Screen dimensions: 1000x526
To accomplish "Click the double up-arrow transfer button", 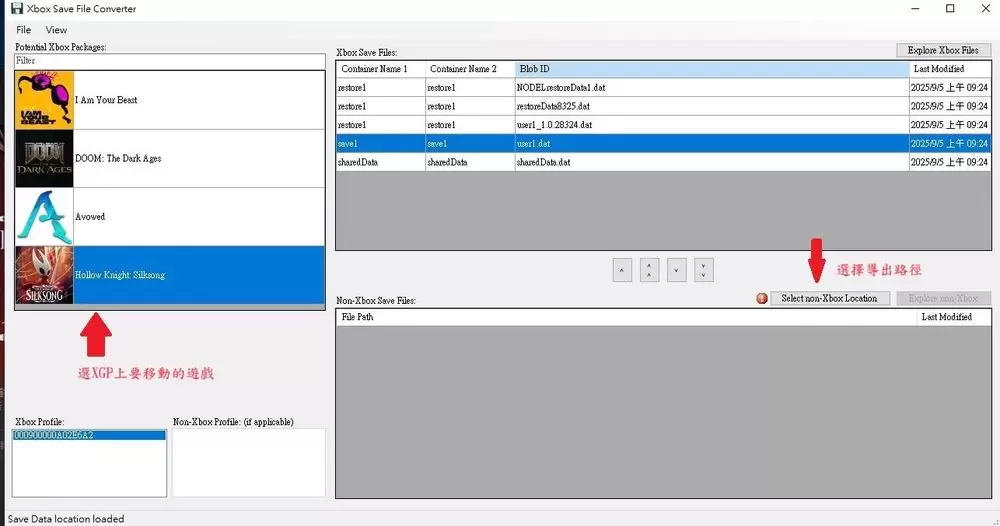I will [x=649, y=270].
